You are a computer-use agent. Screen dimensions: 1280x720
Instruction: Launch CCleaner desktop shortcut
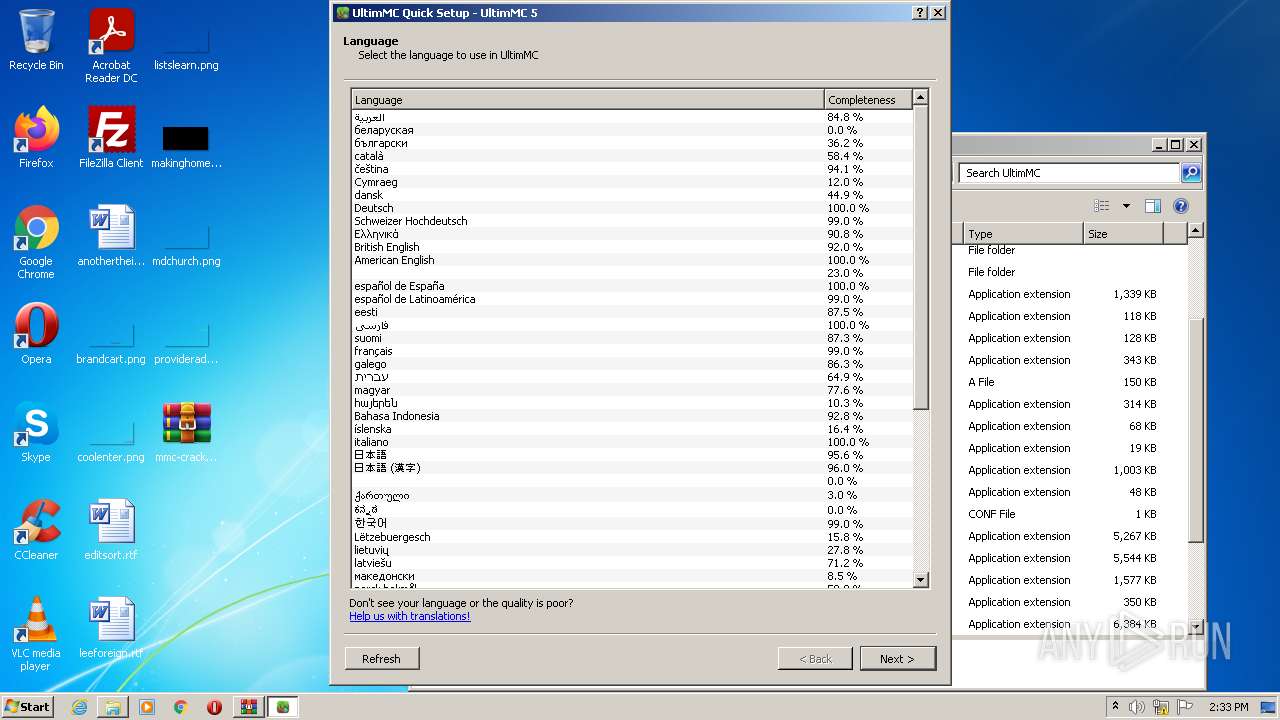point(36,529)
